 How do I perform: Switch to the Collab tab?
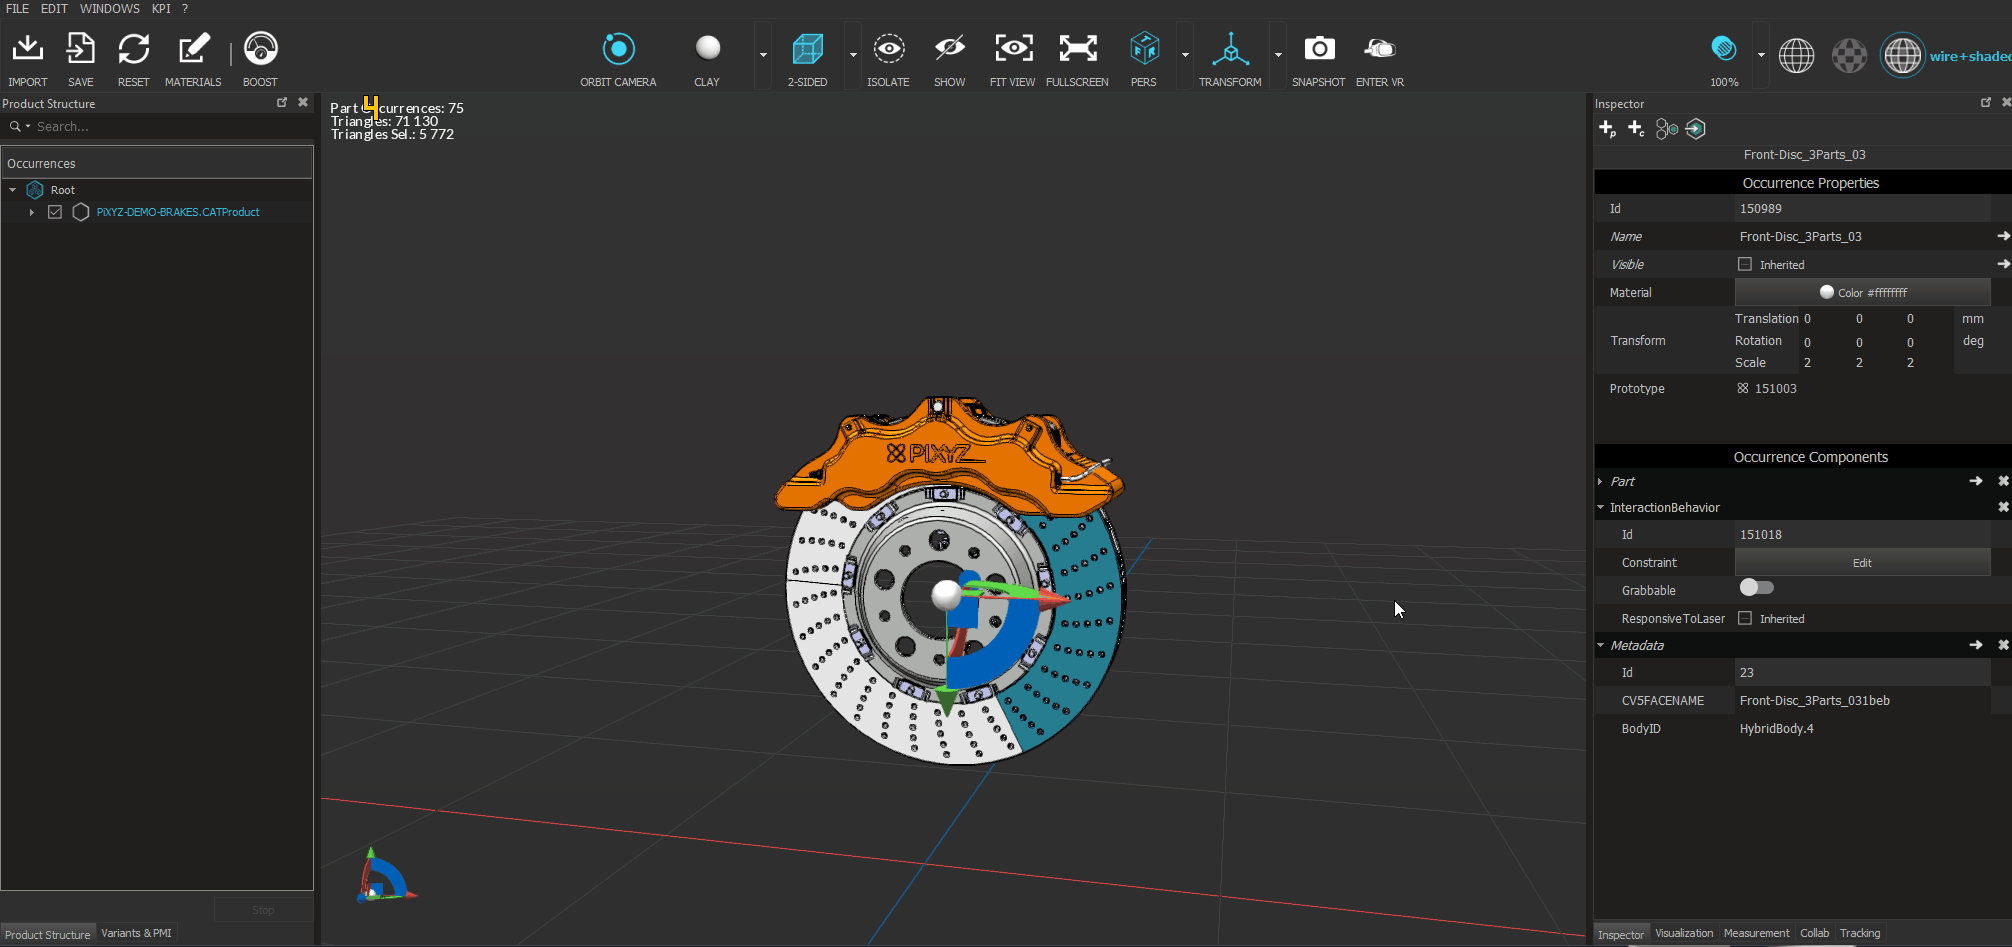(x=1814, y=933)
